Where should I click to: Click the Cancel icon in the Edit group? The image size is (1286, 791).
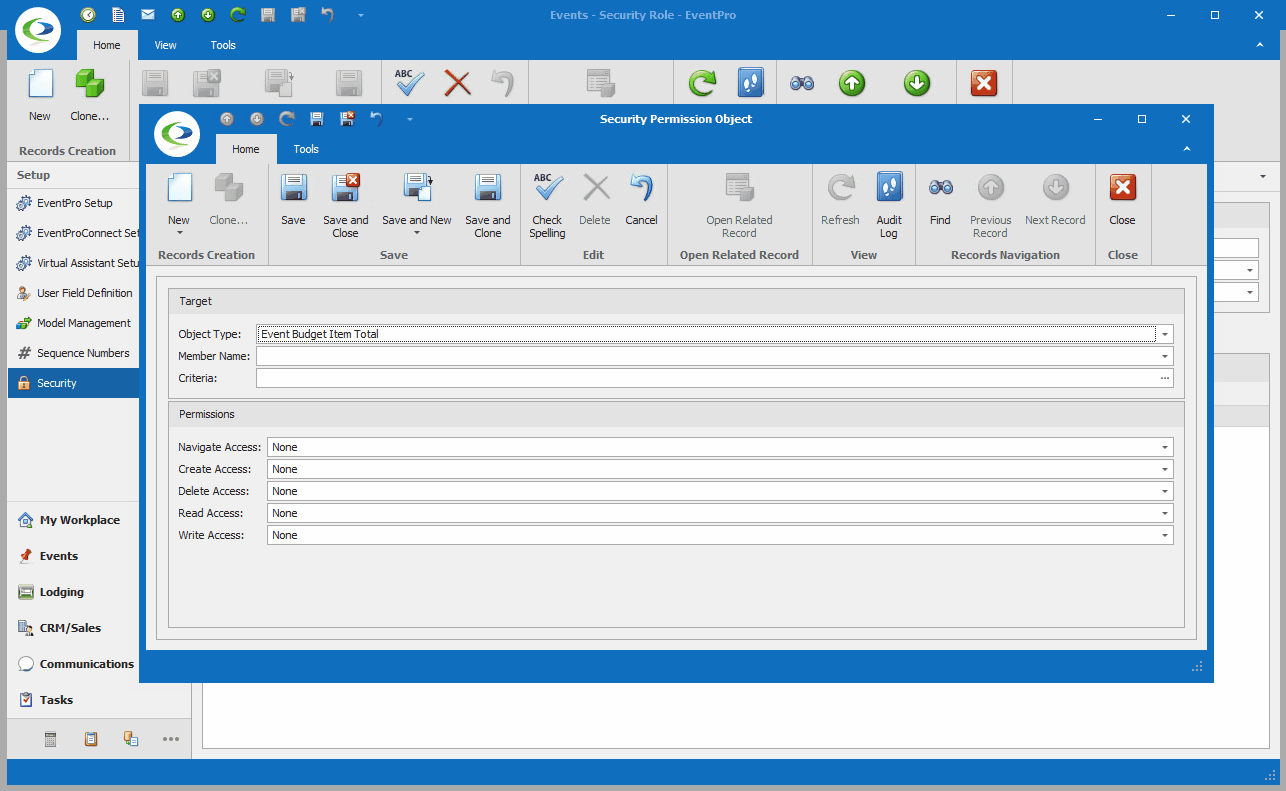[x=641, y=187]
